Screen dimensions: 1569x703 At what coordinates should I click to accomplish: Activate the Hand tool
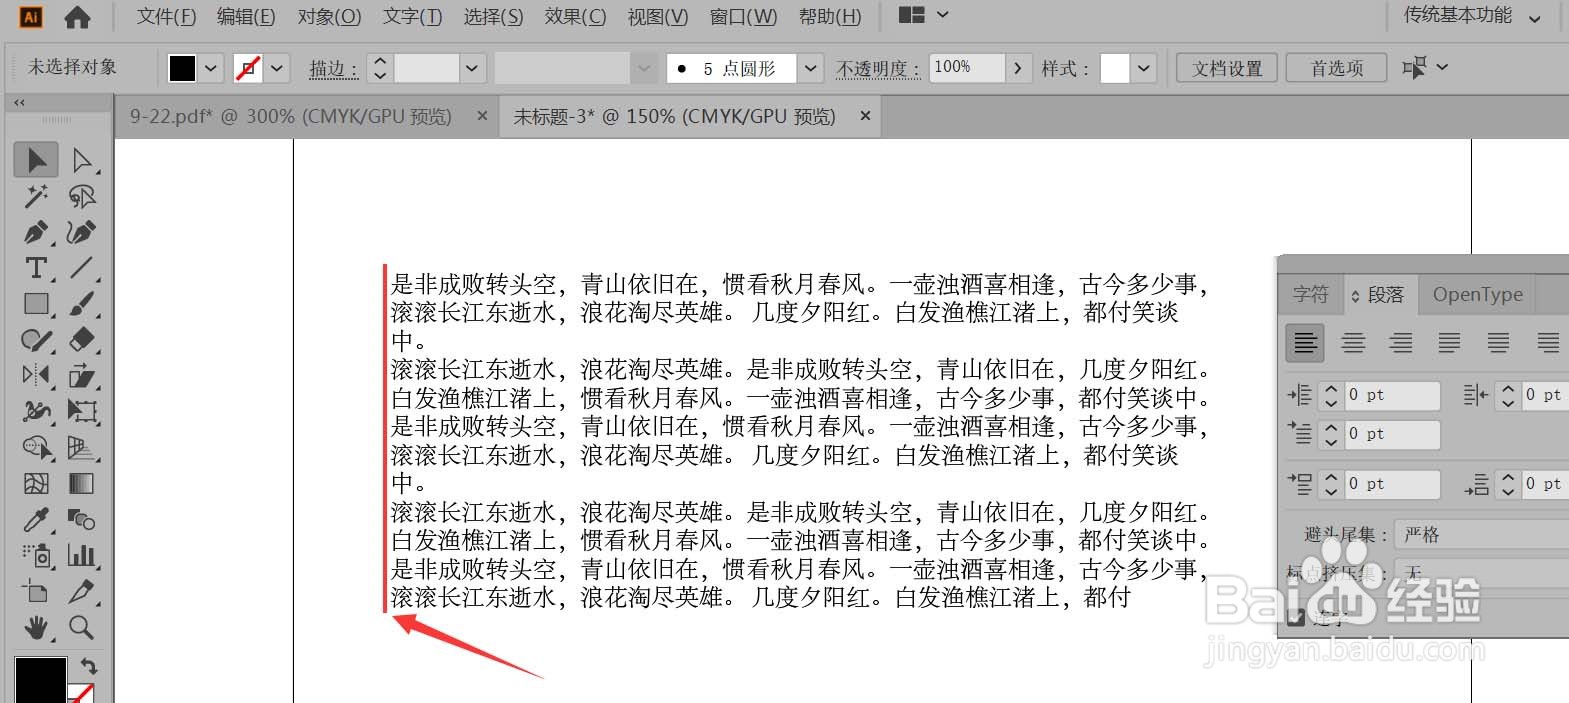click(36, 627)
